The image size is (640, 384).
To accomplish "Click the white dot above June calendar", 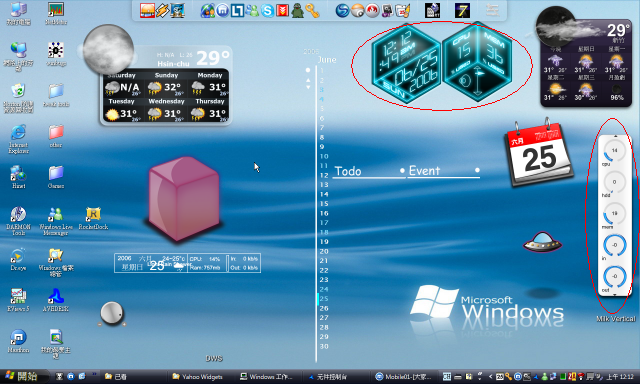I will click(308, 70).
